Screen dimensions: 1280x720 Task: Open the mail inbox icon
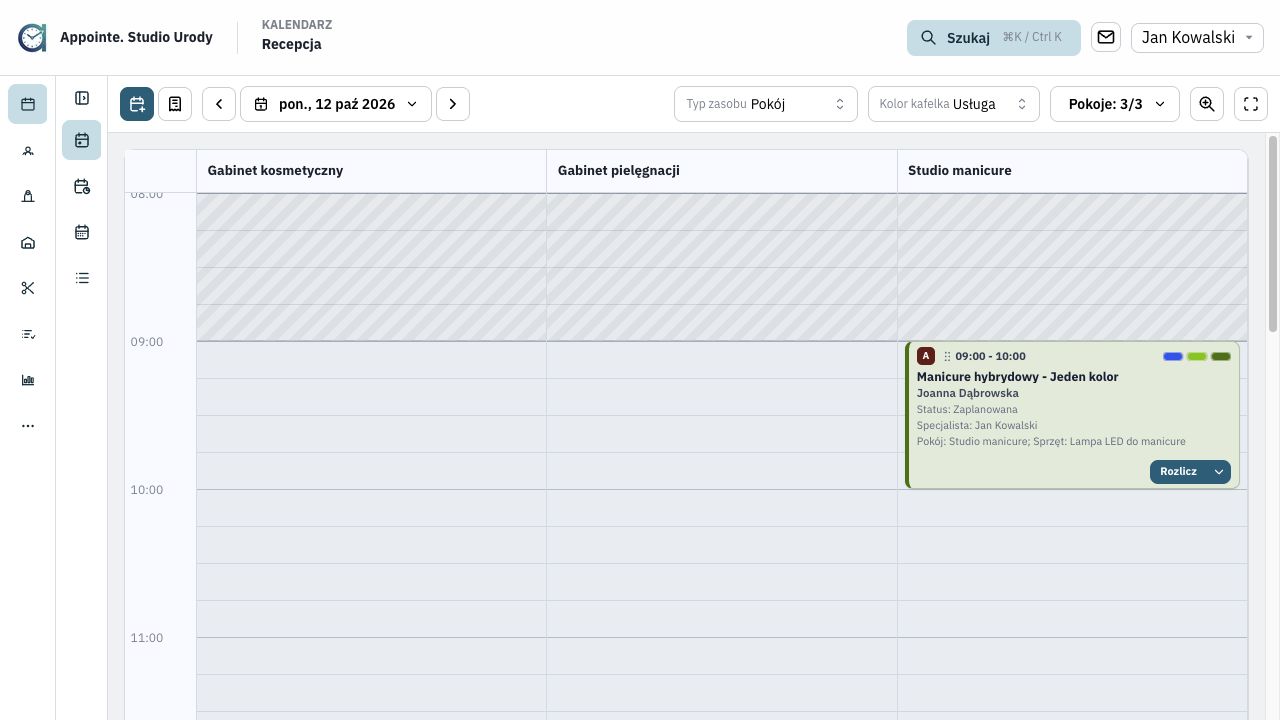click(1106, 38)
